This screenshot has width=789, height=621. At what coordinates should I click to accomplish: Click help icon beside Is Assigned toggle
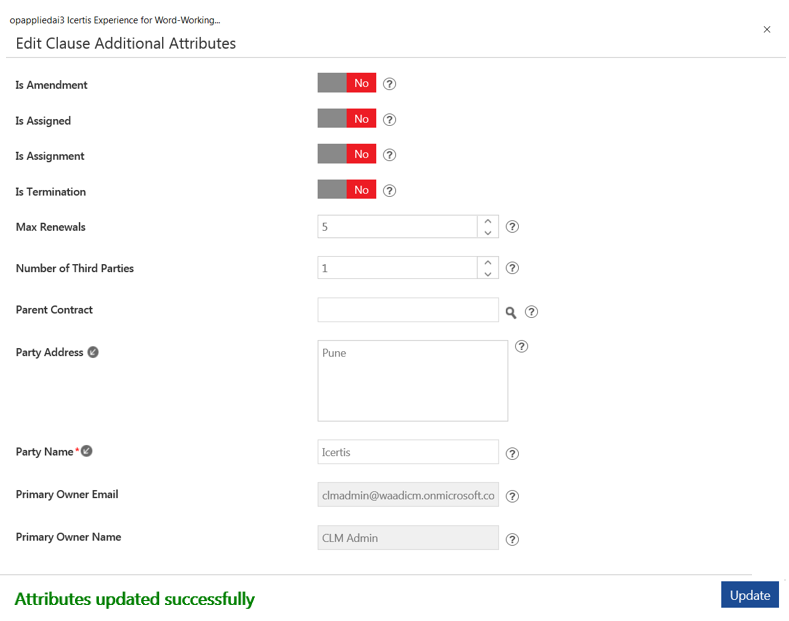click(390, 120)
